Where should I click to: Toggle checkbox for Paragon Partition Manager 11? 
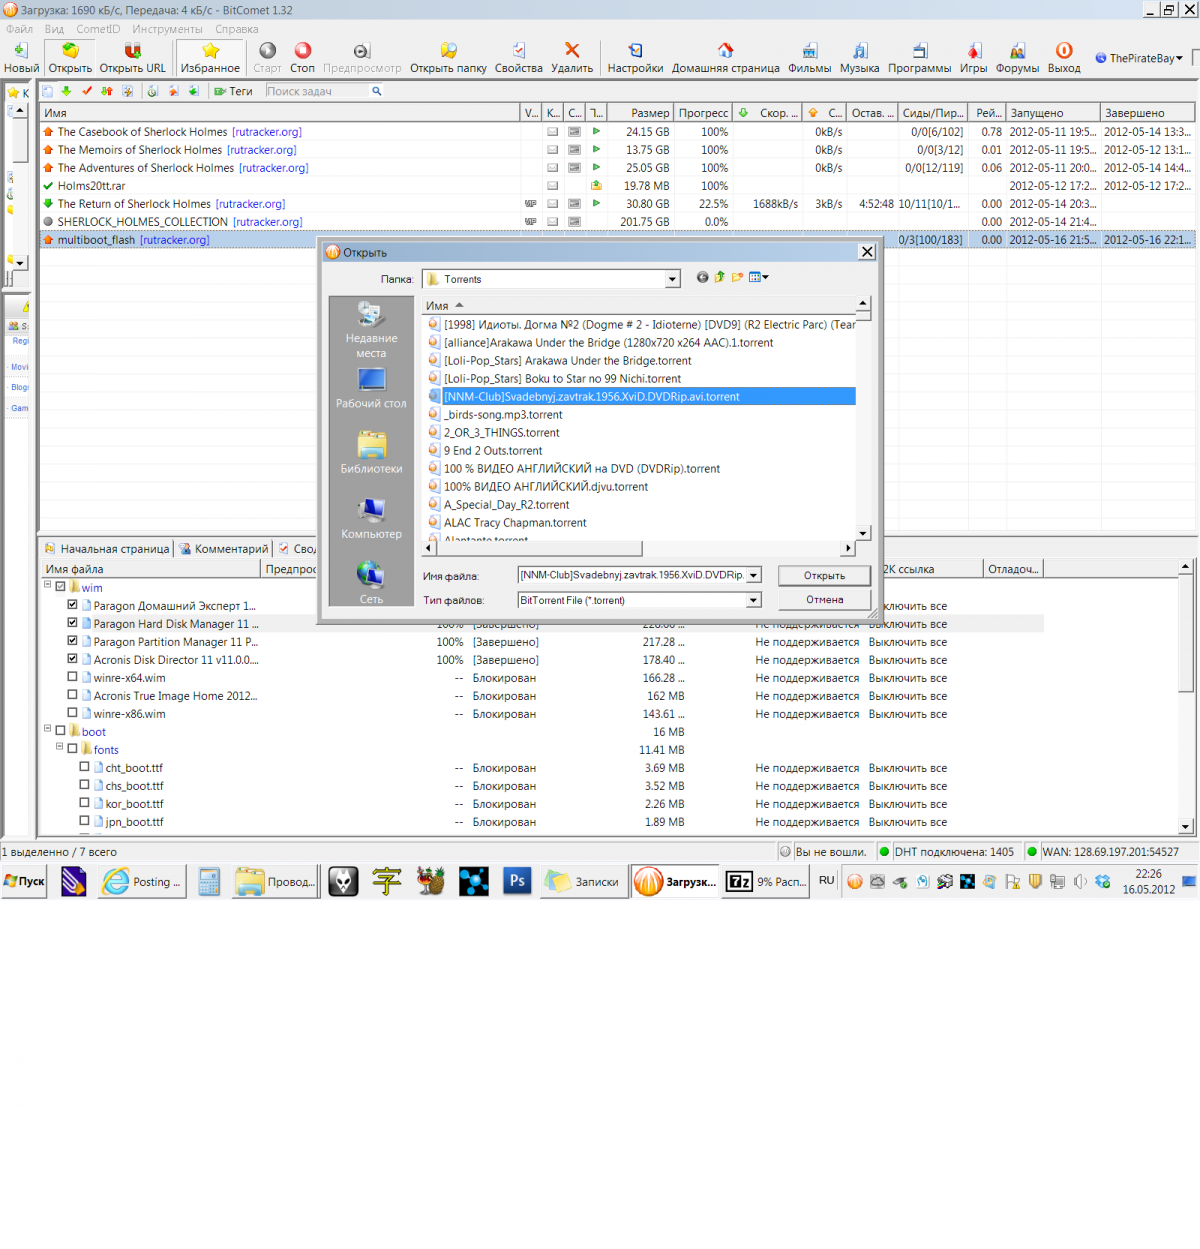tap(72, 641)
